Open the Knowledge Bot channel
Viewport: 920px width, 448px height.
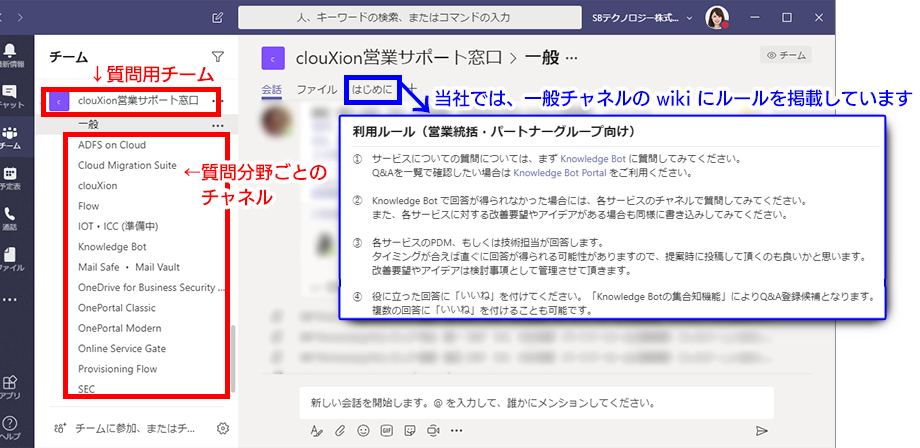click(112, 247)
